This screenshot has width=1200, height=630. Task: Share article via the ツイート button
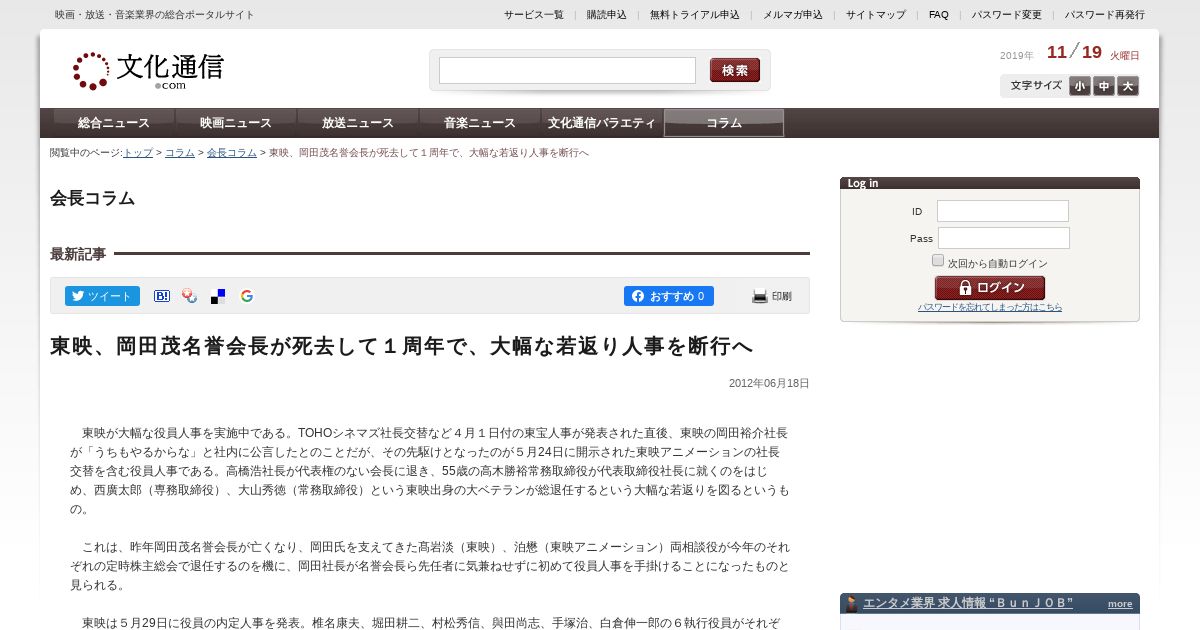(102, 296)
